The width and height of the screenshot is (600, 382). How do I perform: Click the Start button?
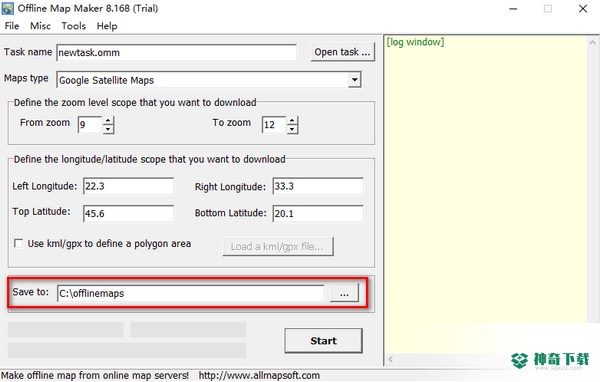[x=323, y=341]
